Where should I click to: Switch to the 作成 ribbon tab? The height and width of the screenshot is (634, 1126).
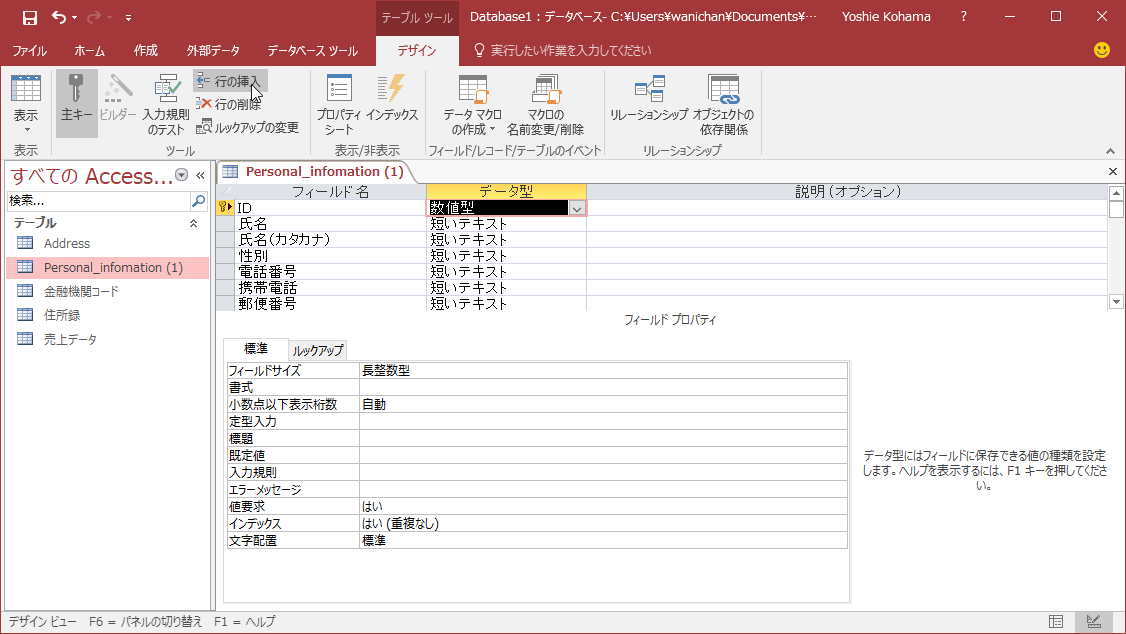(145, 50)
